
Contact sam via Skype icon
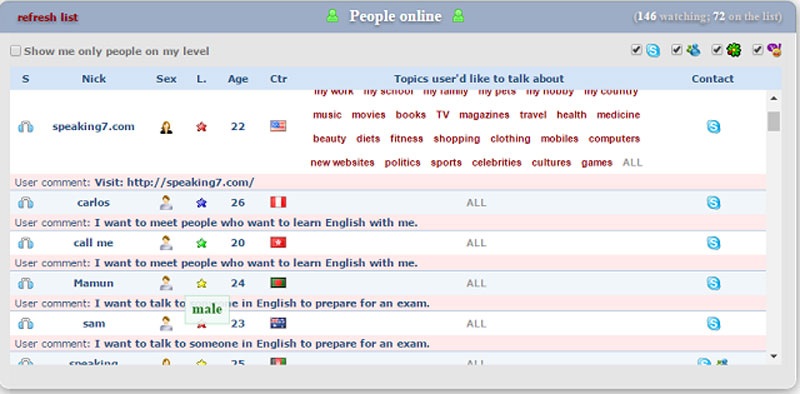tap(713, 324)
